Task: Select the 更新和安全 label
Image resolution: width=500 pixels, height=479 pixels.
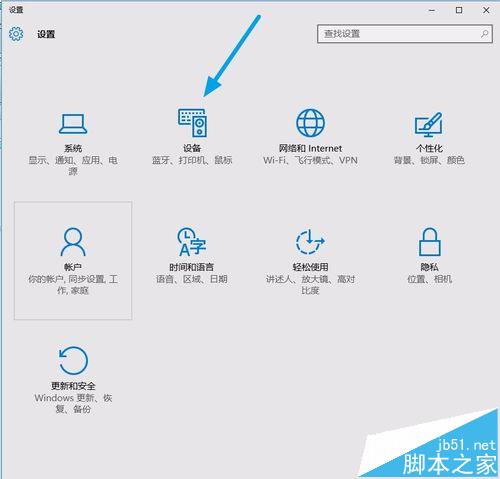Action: click(x=73, y=386)
